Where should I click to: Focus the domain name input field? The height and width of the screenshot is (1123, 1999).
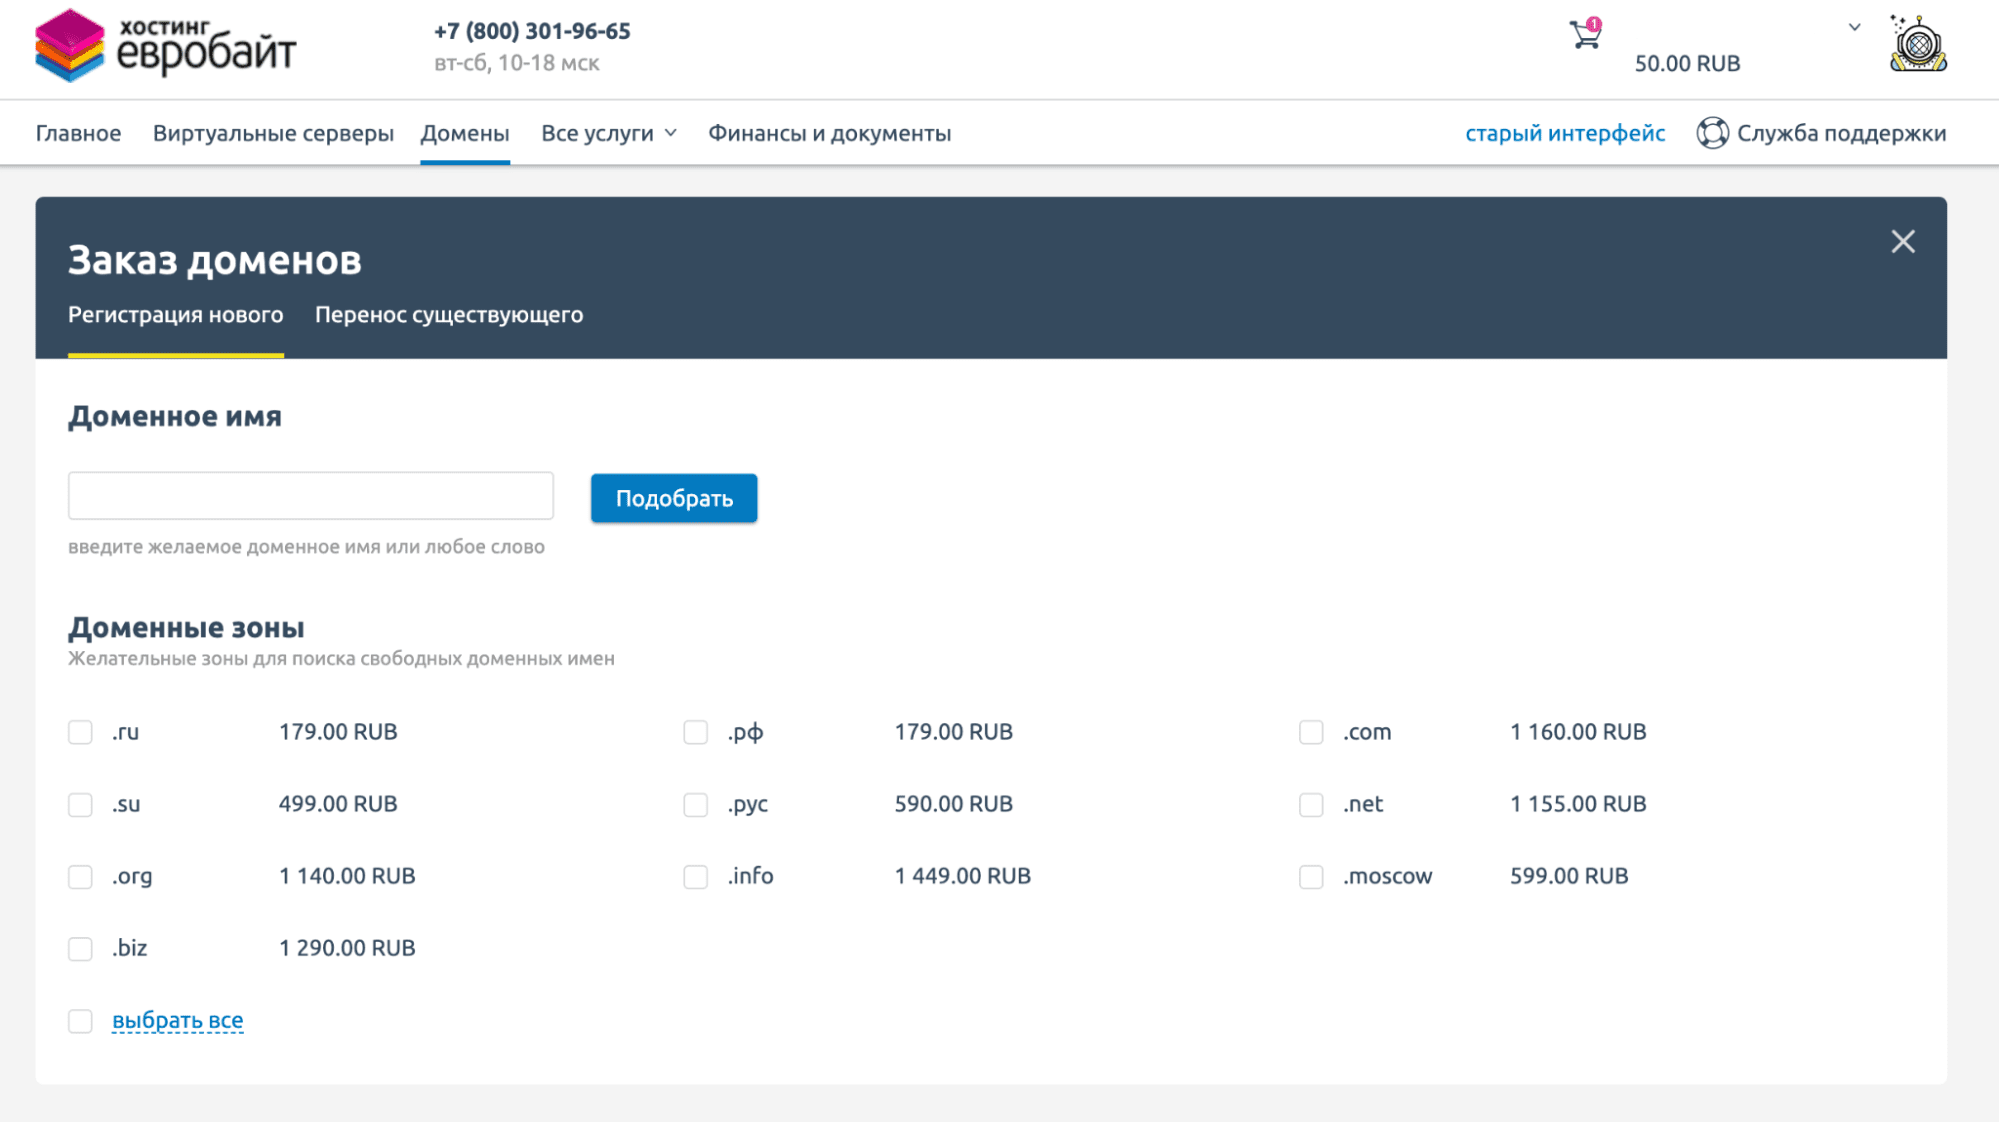[x=310, y=496]
